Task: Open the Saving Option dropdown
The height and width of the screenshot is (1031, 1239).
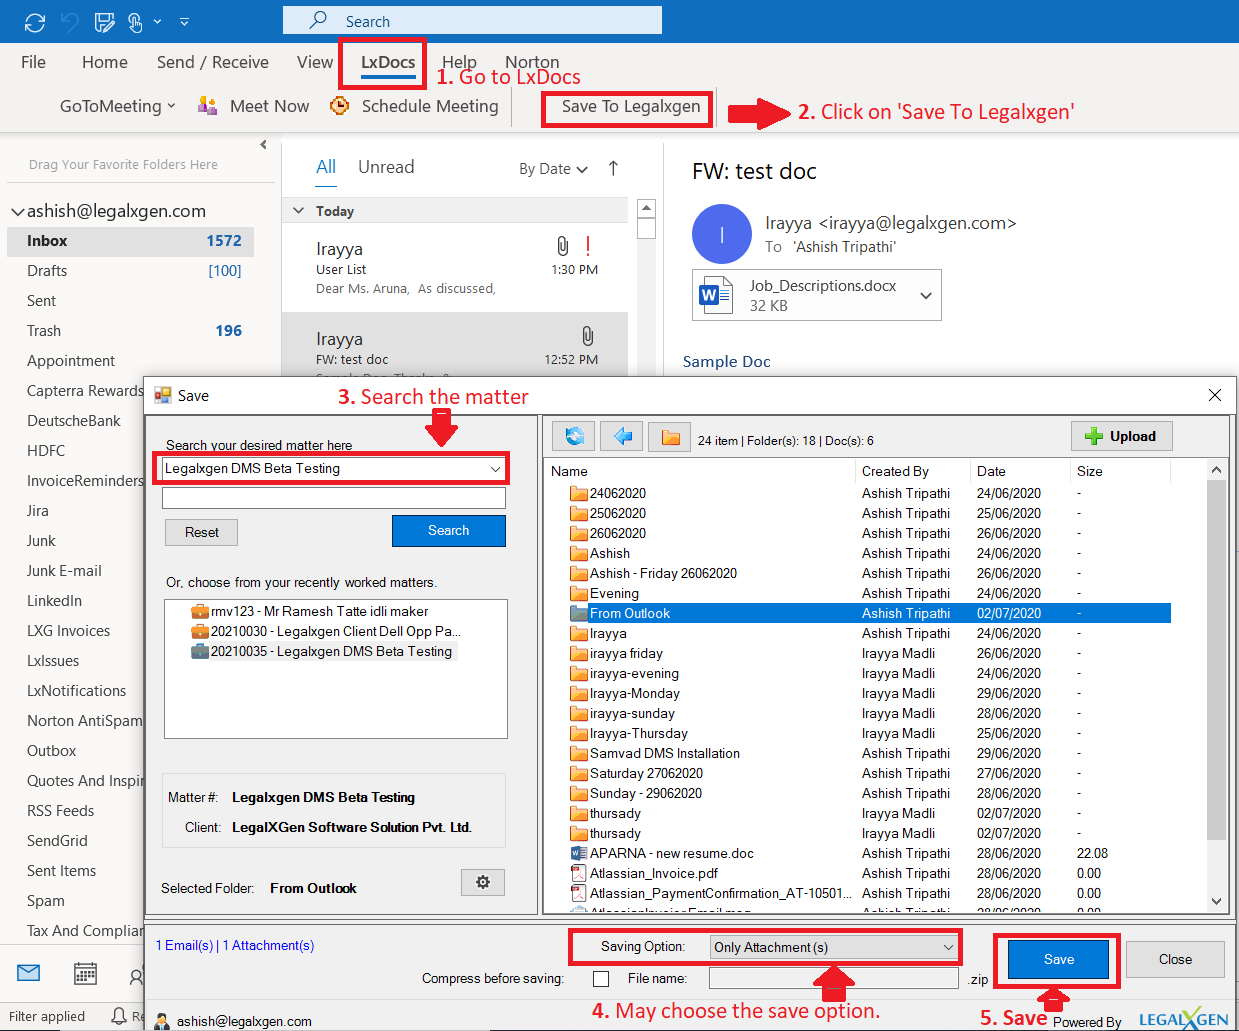Action: tap(834, 947)
